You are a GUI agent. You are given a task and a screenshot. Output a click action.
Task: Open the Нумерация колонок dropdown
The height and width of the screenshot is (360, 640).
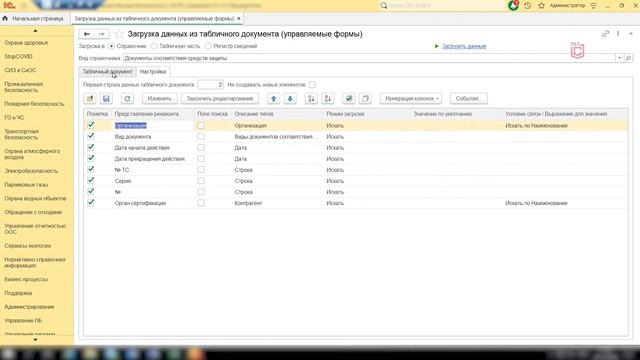click(x=411, y=98)
